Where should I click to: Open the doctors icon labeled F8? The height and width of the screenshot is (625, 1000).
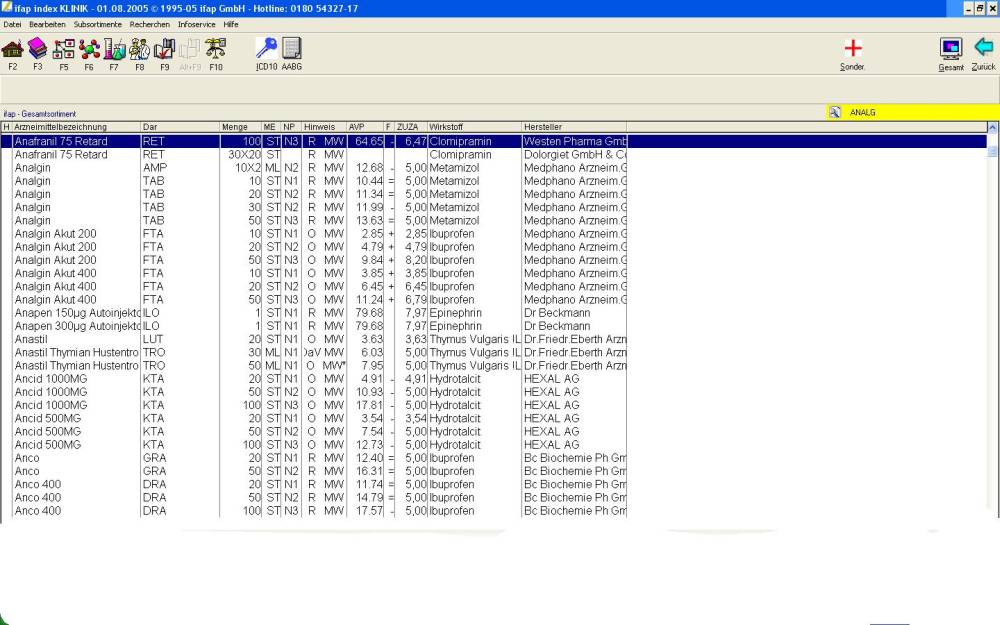pos(139,49)
